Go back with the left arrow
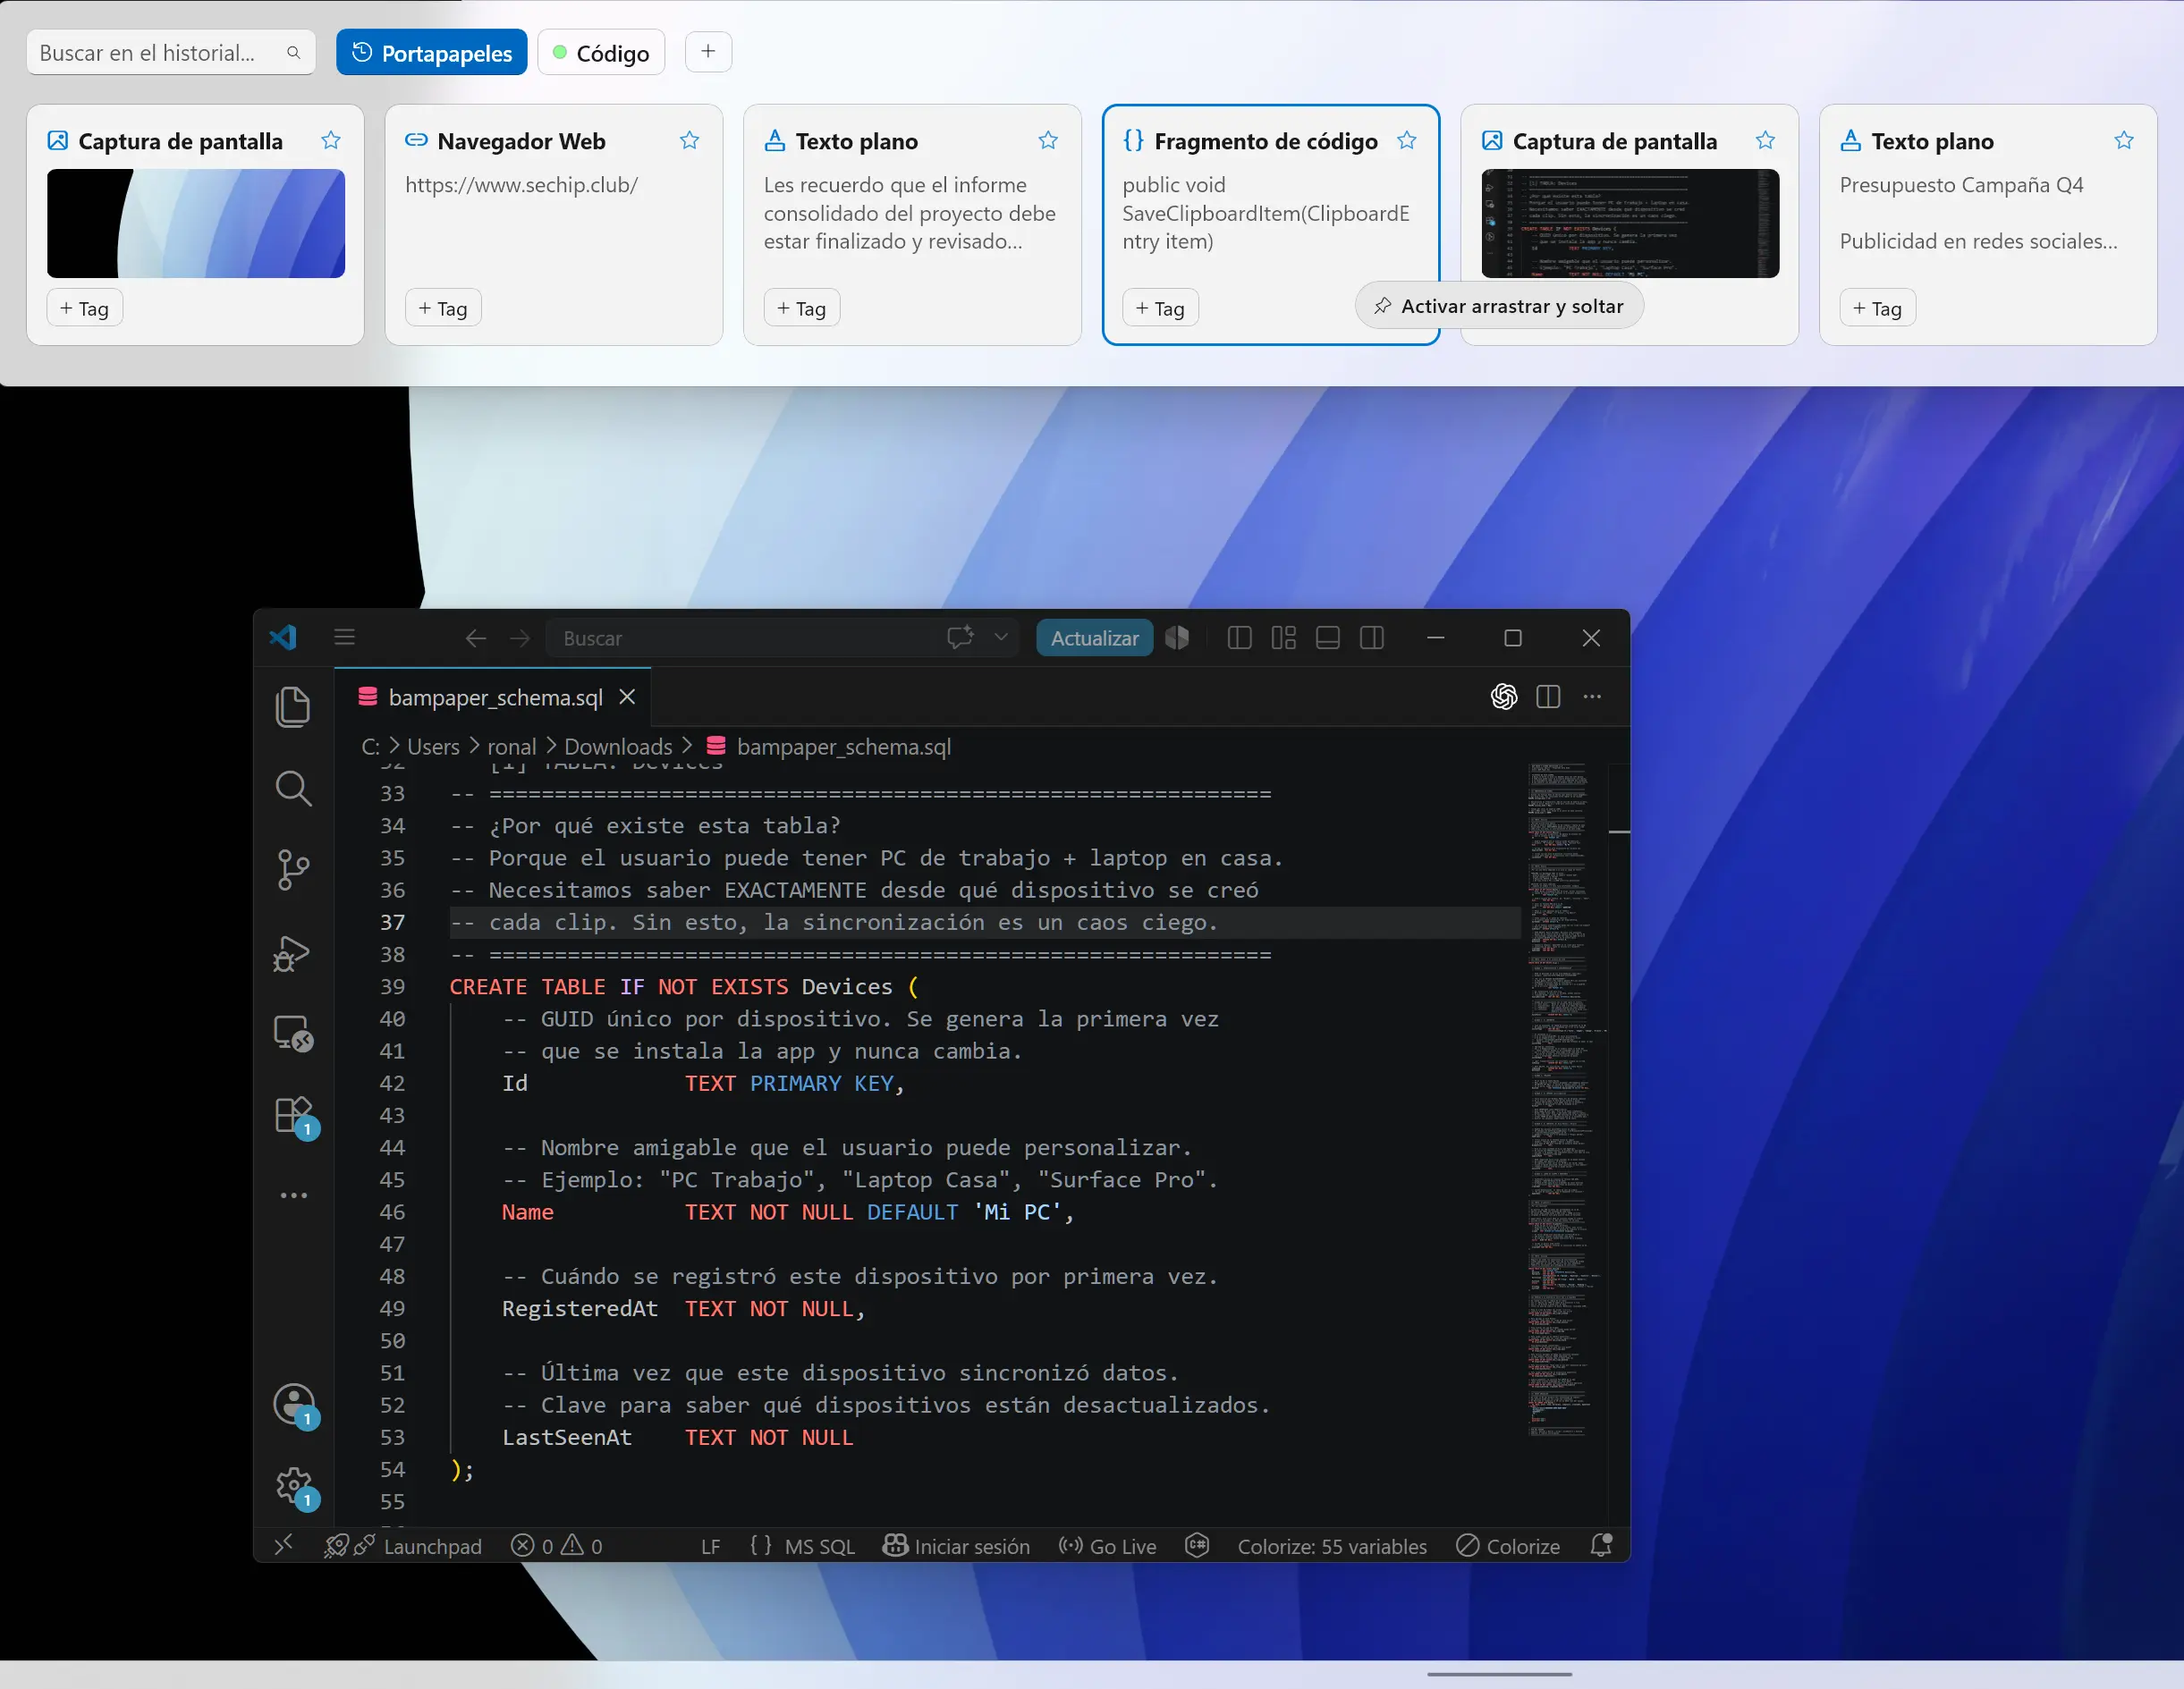The width and height of the screenshot is (2184, 1689). [476, 638]
